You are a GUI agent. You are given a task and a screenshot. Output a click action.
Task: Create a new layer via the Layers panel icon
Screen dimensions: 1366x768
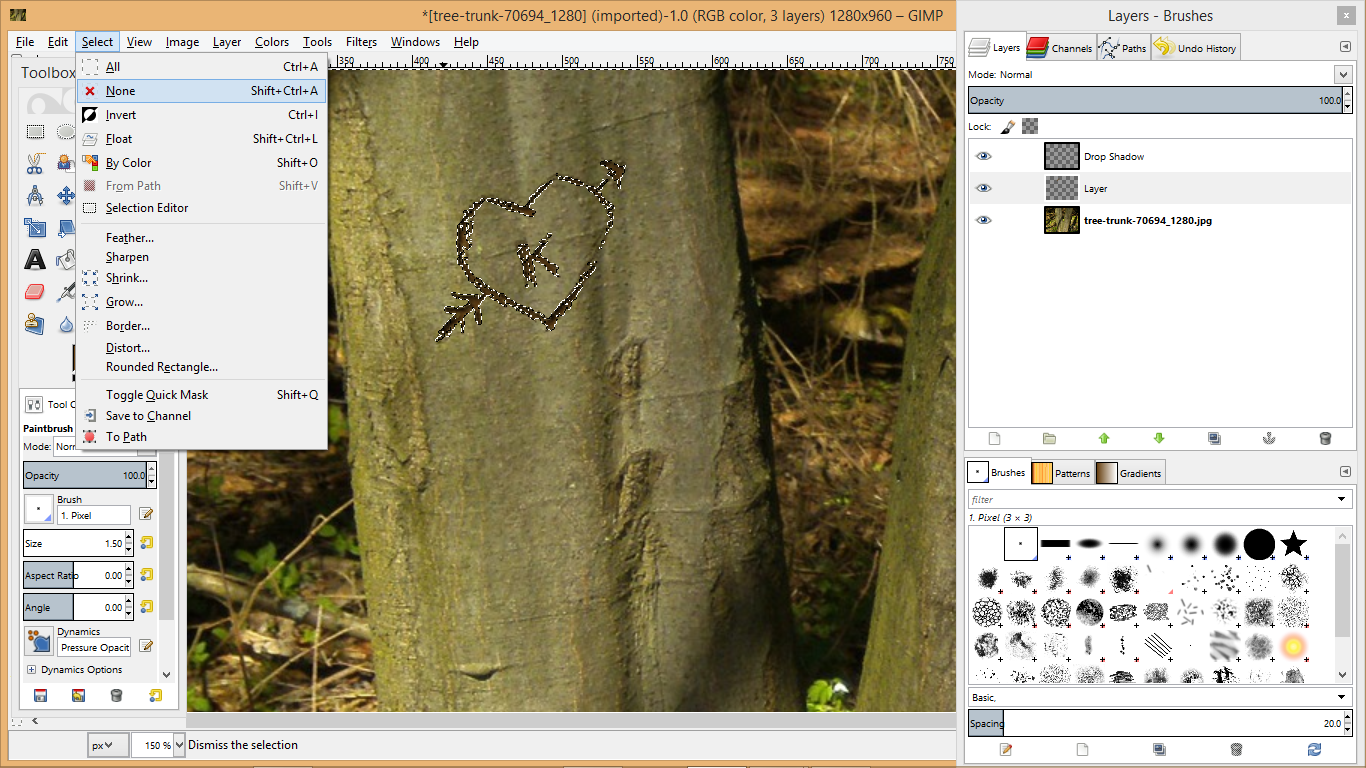click(x=994, y=438)
